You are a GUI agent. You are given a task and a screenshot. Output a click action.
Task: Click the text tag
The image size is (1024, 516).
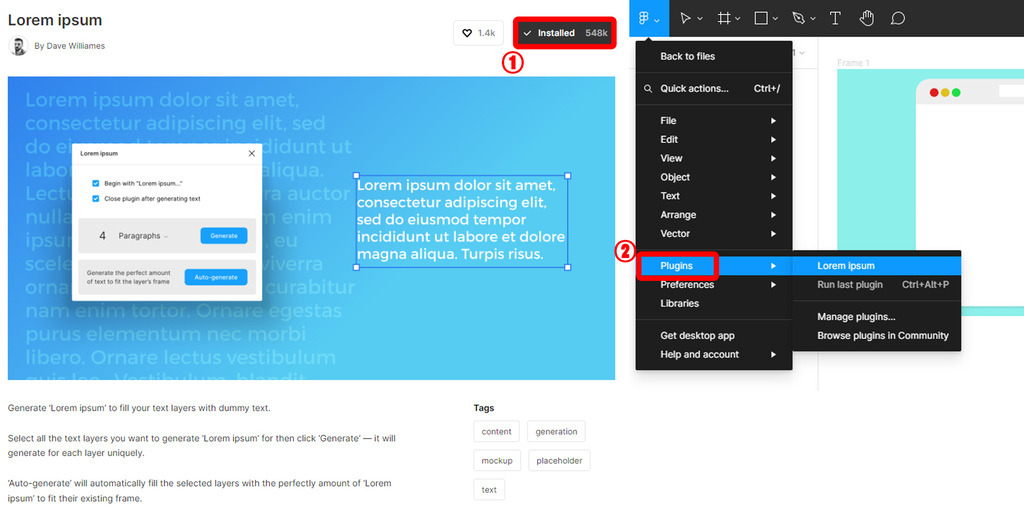489,490
